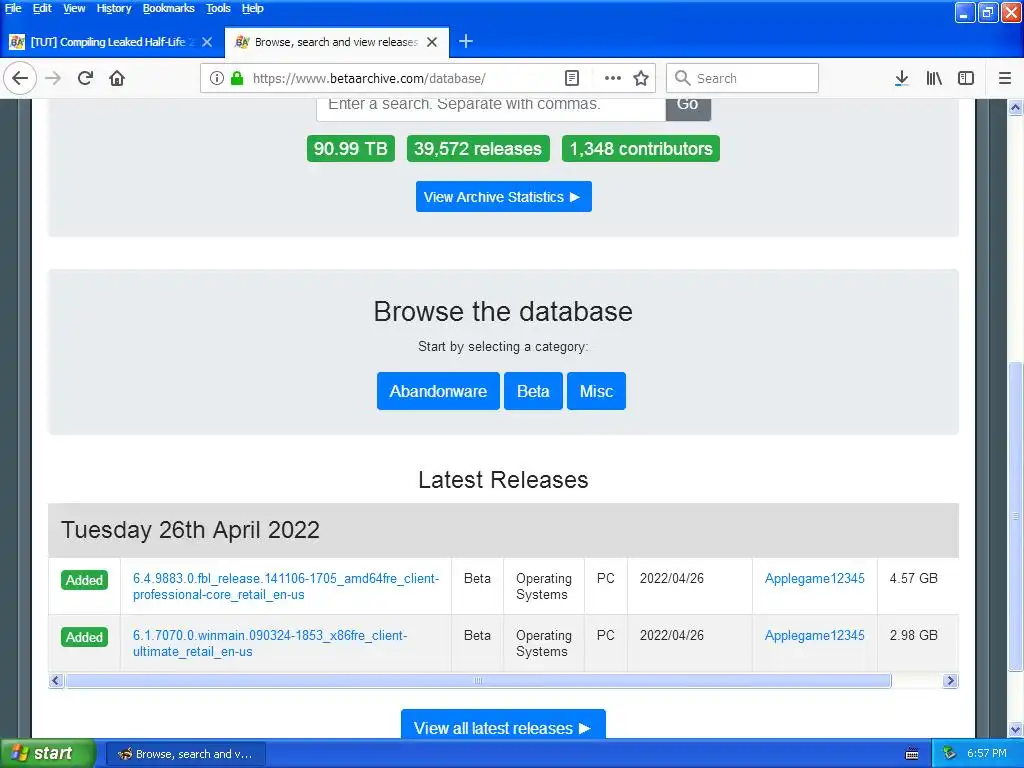Open the library bookshelf icon
Screen dimensions: 1024x768
[x=934, y=78]
